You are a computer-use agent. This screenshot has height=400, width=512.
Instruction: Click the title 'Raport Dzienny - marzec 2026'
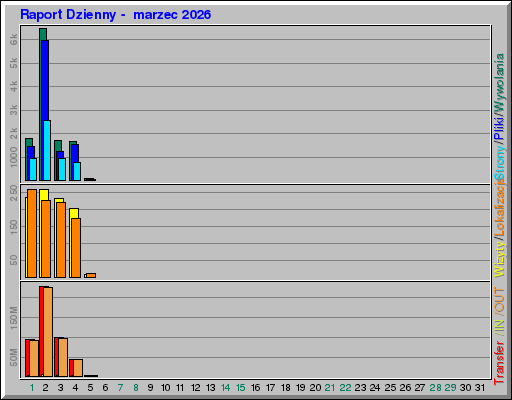[115, 15]
